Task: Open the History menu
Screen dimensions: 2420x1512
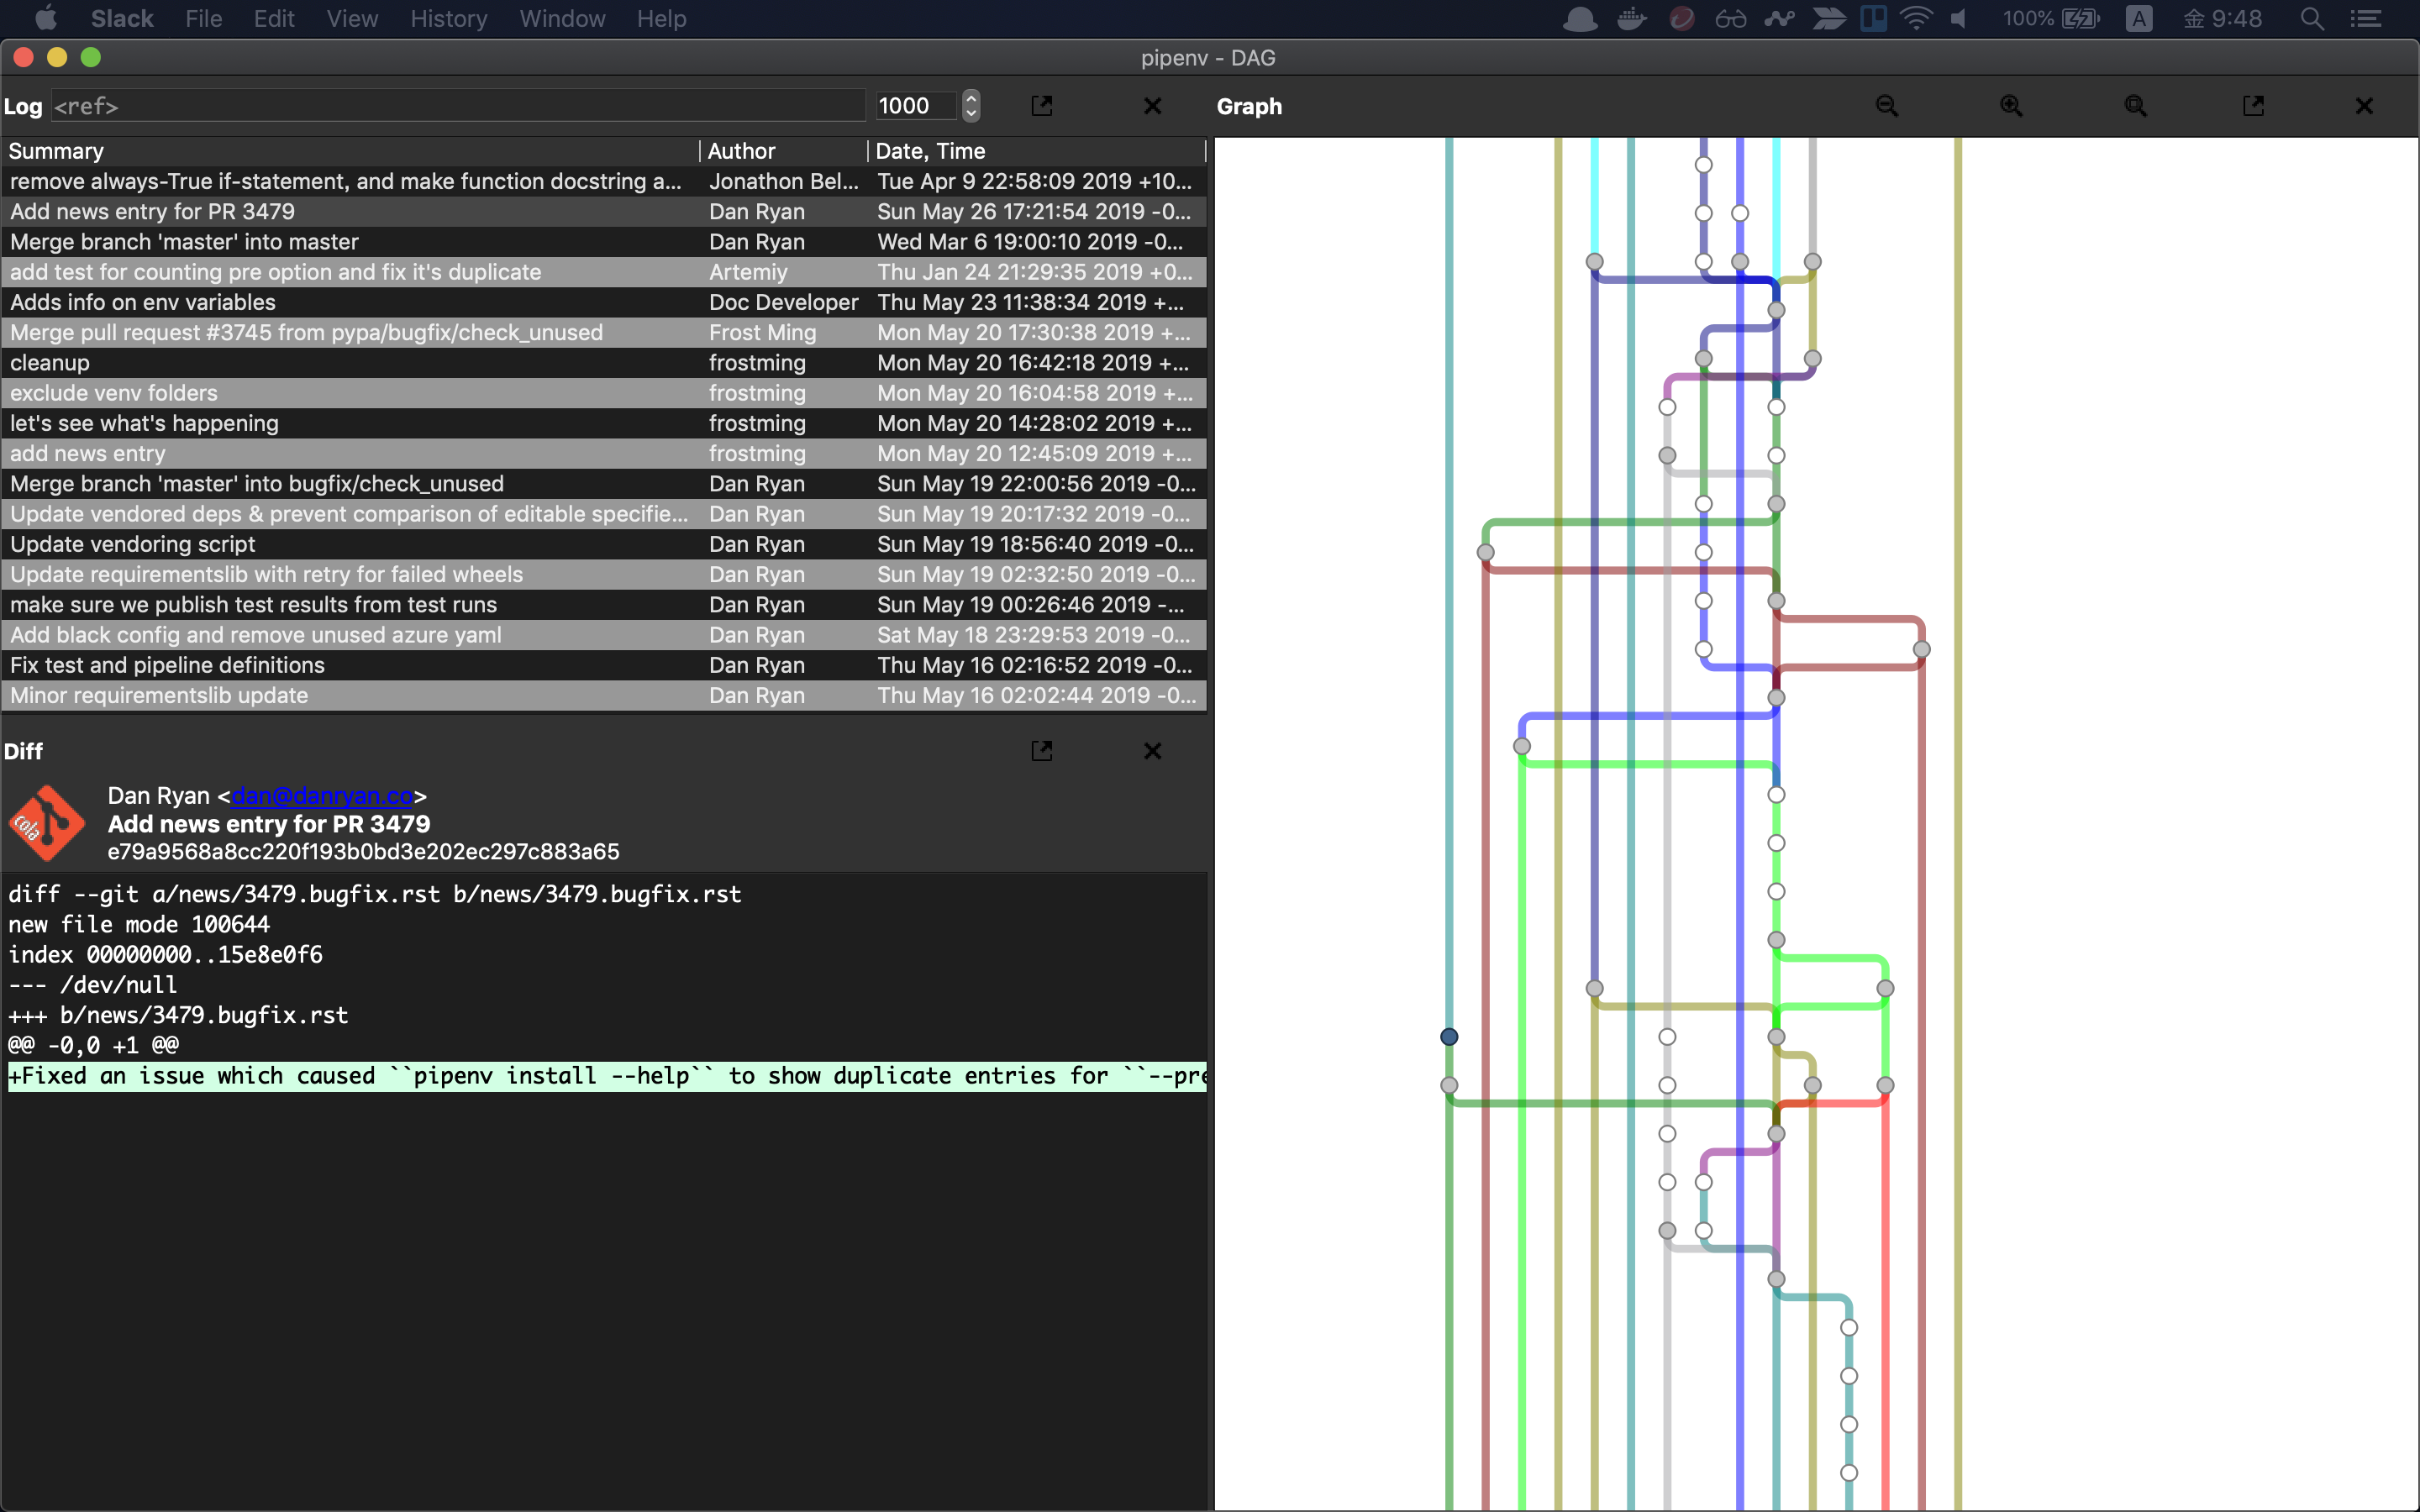Action: 448,19
